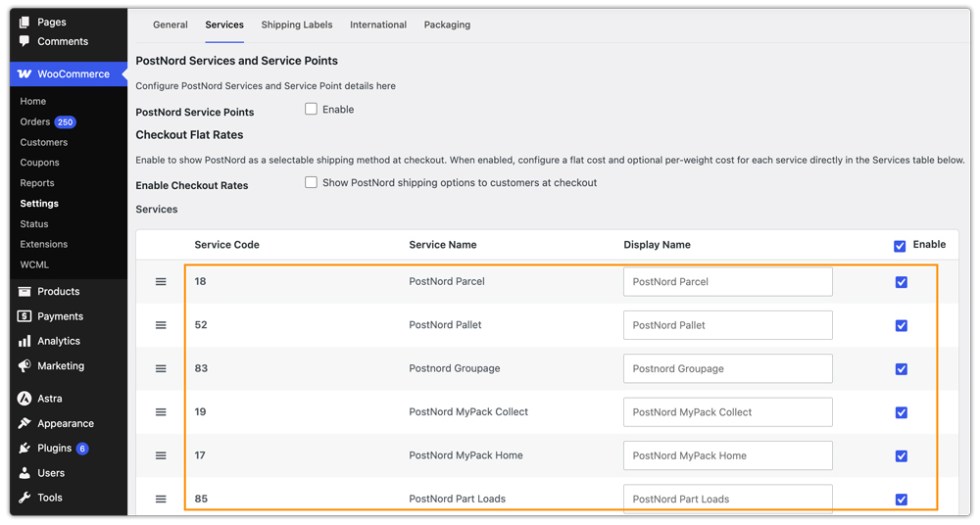Click service code 83 cell
This screenshot has height=525, width=980.
click(x=201, y=368)
